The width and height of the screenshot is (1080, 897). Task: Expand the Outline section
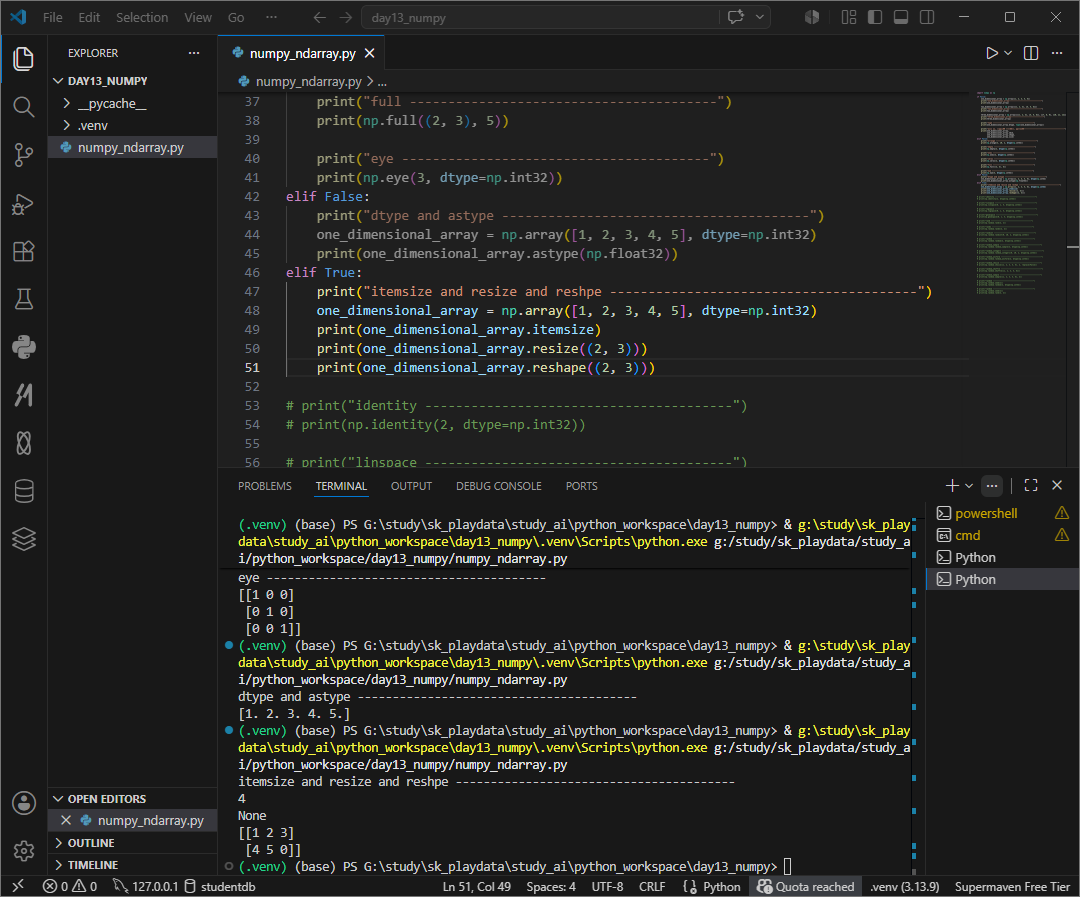(x=132, y=843)
